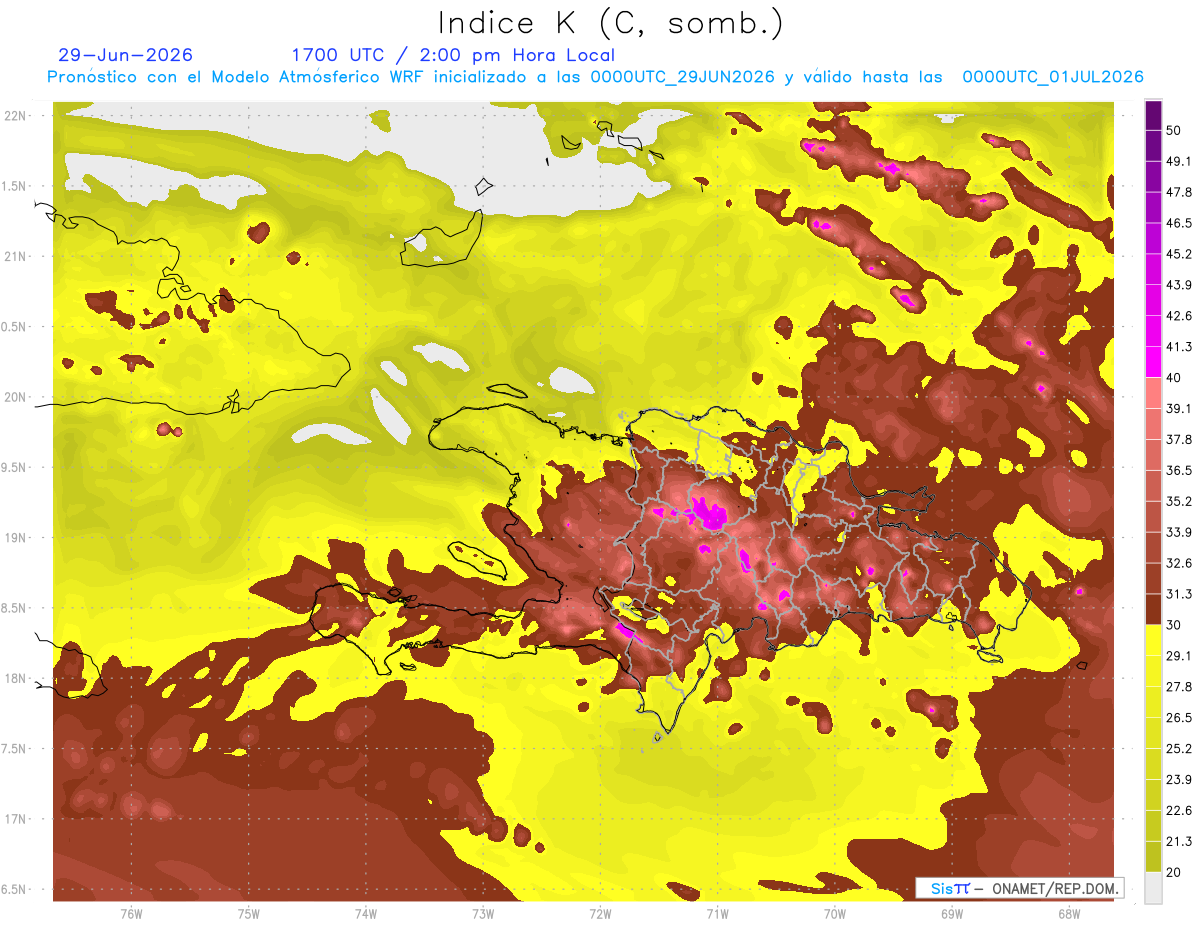This screenshot has width=1200, height=927.
Task: Click the color bar value '25.2'
Action: (1178, 748)
